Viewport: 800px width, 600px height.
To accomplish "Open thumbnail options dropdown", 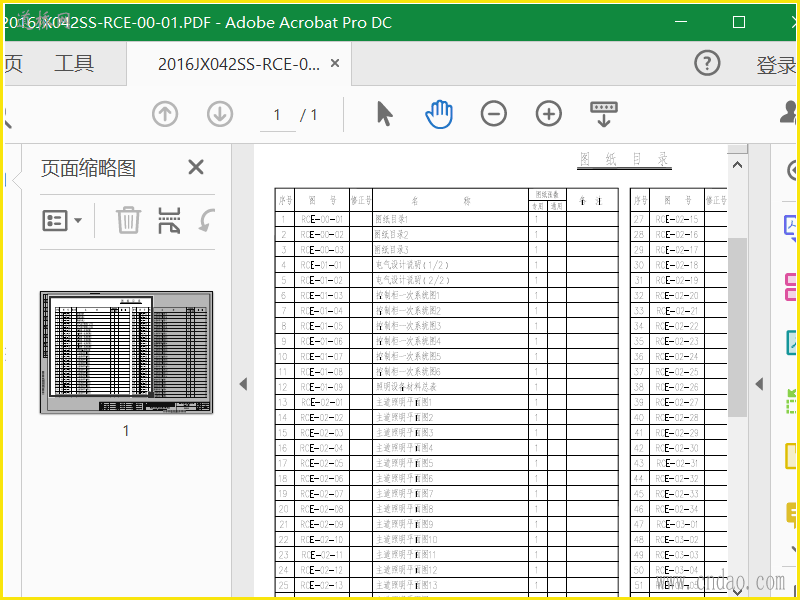I will [x=62, y=221].
